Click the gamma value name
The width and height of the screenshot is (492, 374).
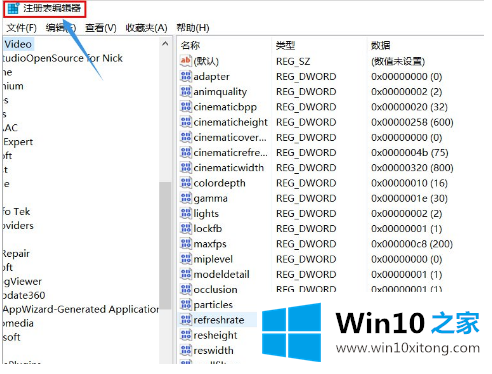pyautogui.click(x=210, y=199)
